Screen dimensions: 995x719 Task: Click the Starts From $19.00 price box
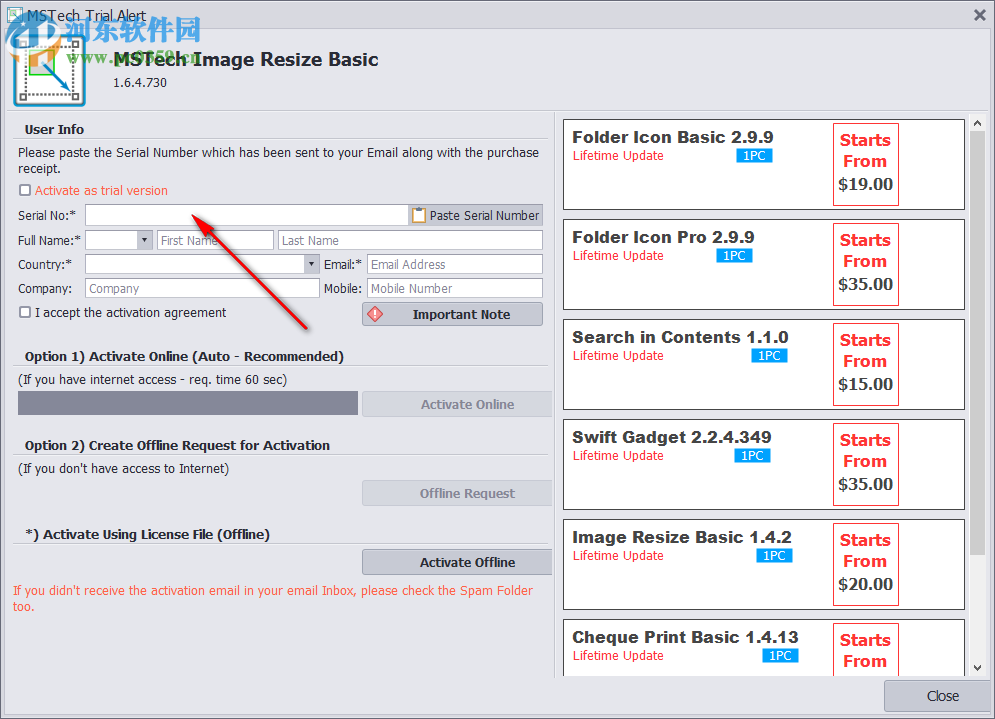pos(865,163)
